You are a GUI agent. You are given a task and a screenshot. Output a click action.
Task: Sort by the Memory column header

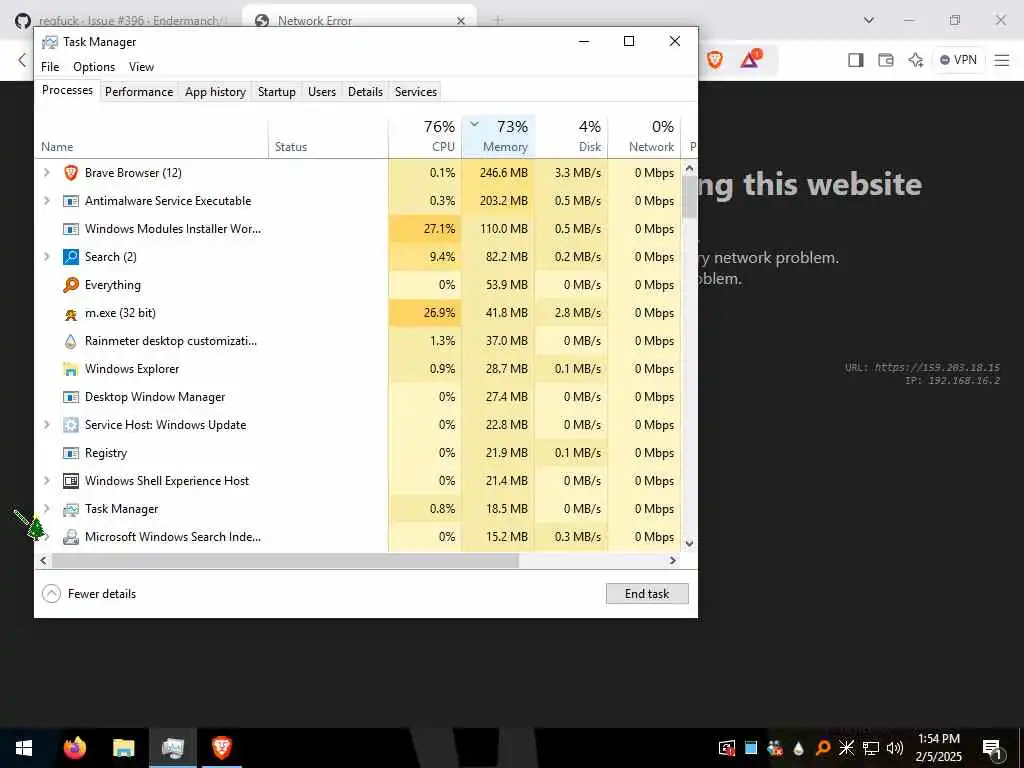point(498,136)
